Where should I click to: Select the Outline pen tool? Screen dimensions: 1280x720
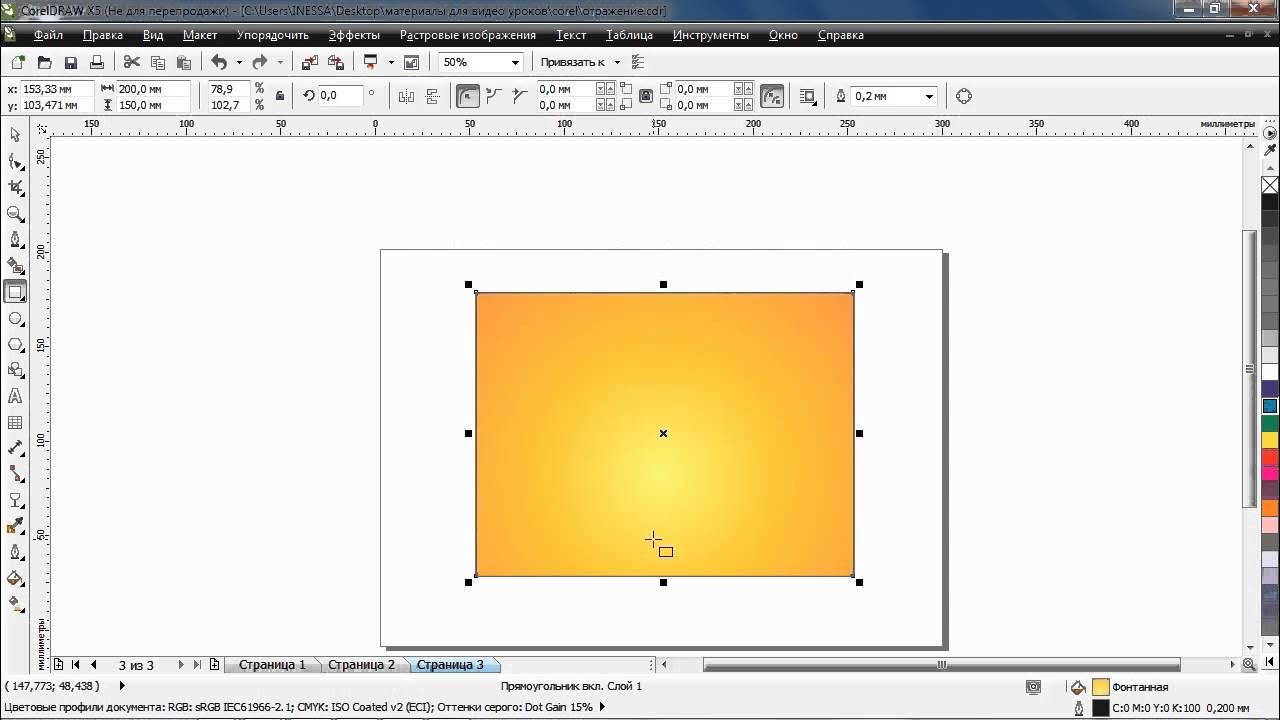coord(15,552)
